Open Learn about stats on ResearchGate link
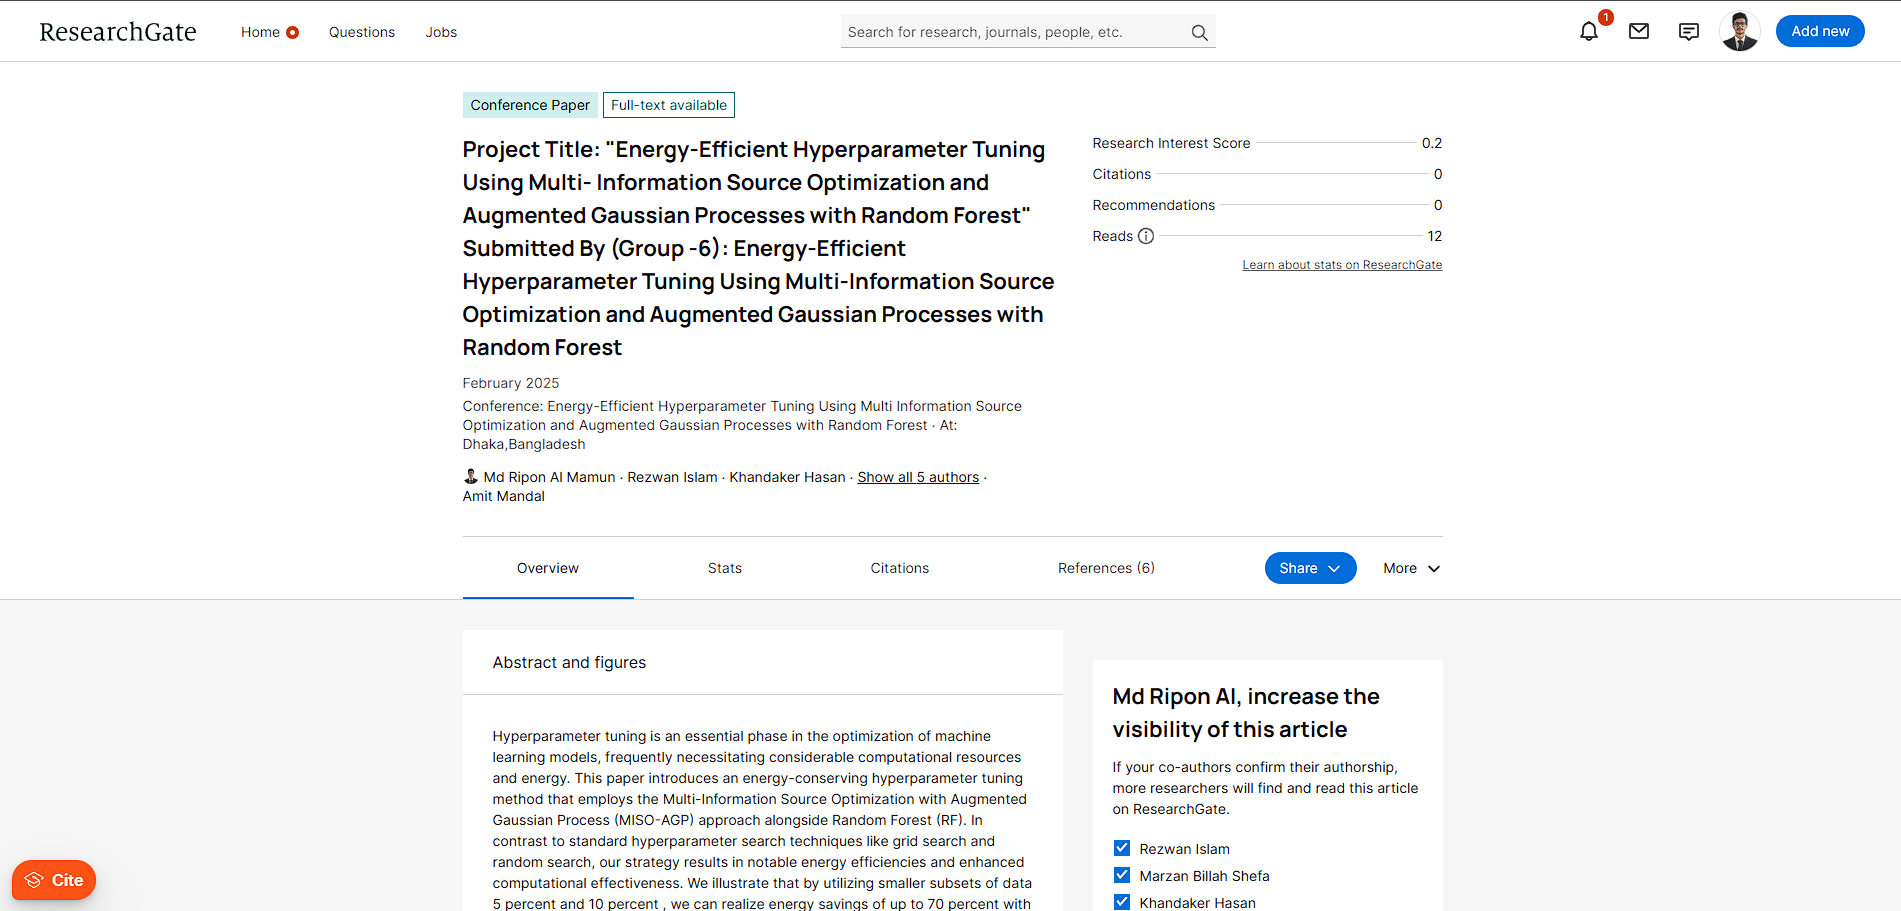Screen dimensions: 1901x911 1341,265
